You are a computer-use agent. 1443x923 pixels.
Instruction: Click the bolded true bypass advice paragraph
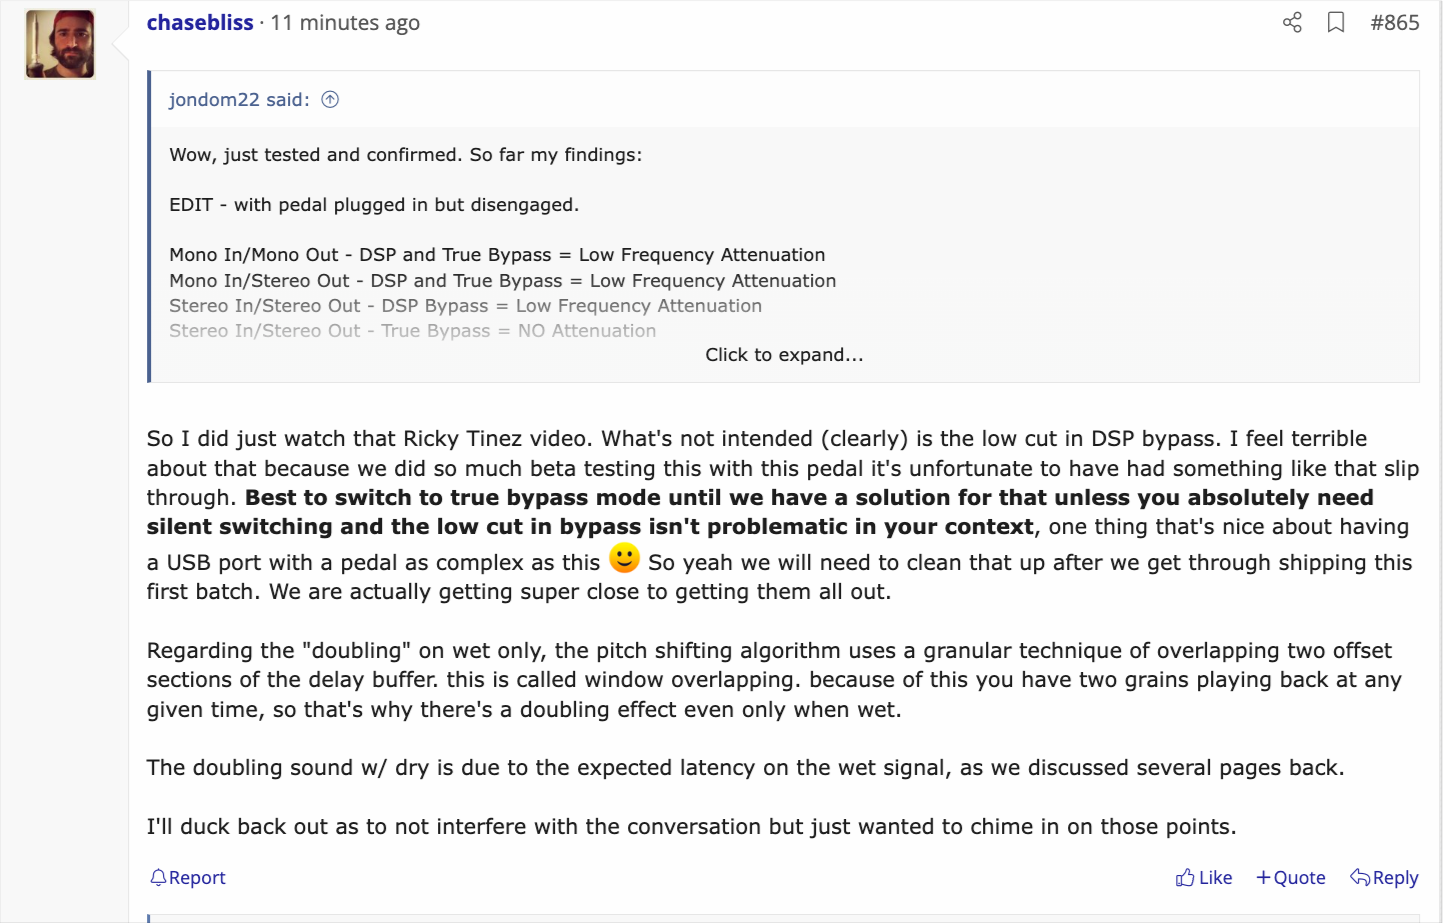(760, 512)
